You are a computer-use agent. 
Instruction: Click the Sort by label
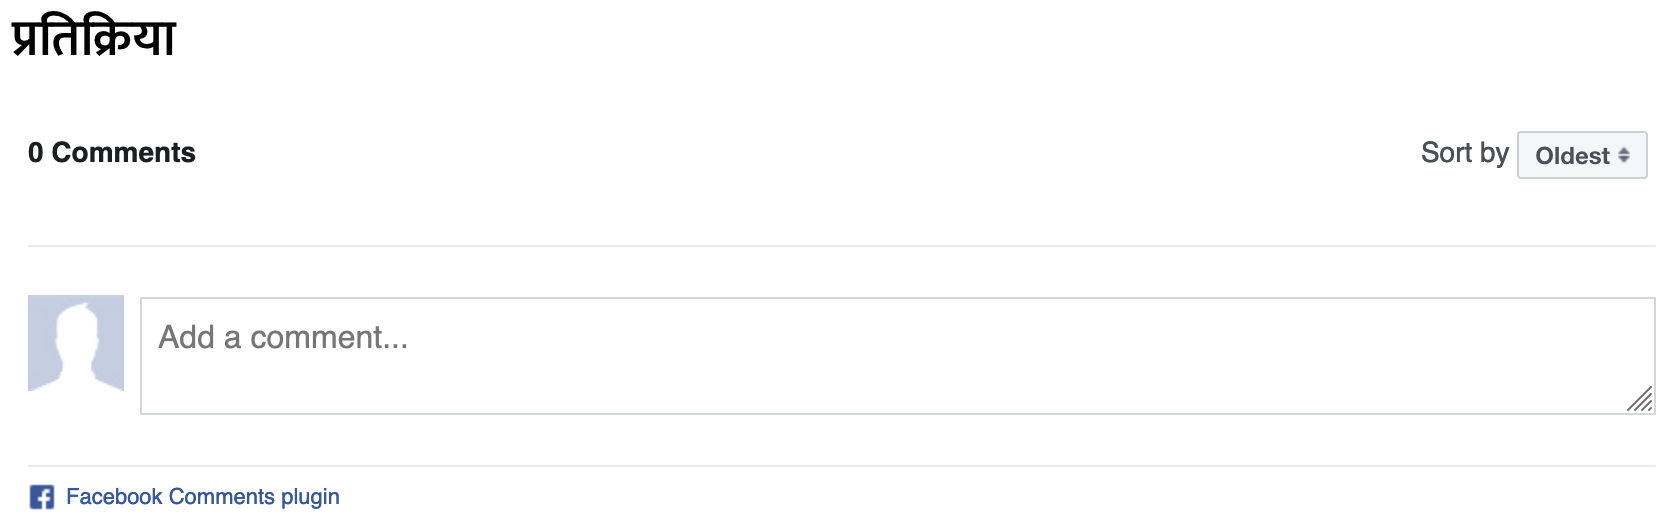[x=1464, y=153]
